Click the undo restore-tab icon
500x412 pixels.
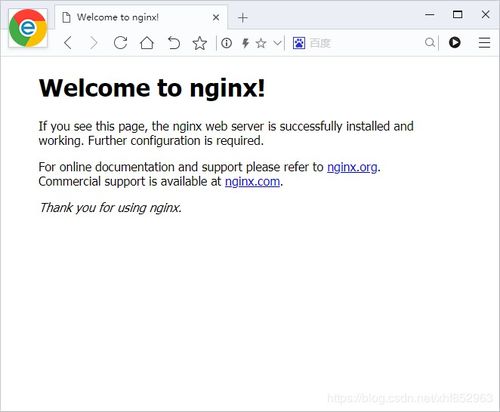click(174, 43)
